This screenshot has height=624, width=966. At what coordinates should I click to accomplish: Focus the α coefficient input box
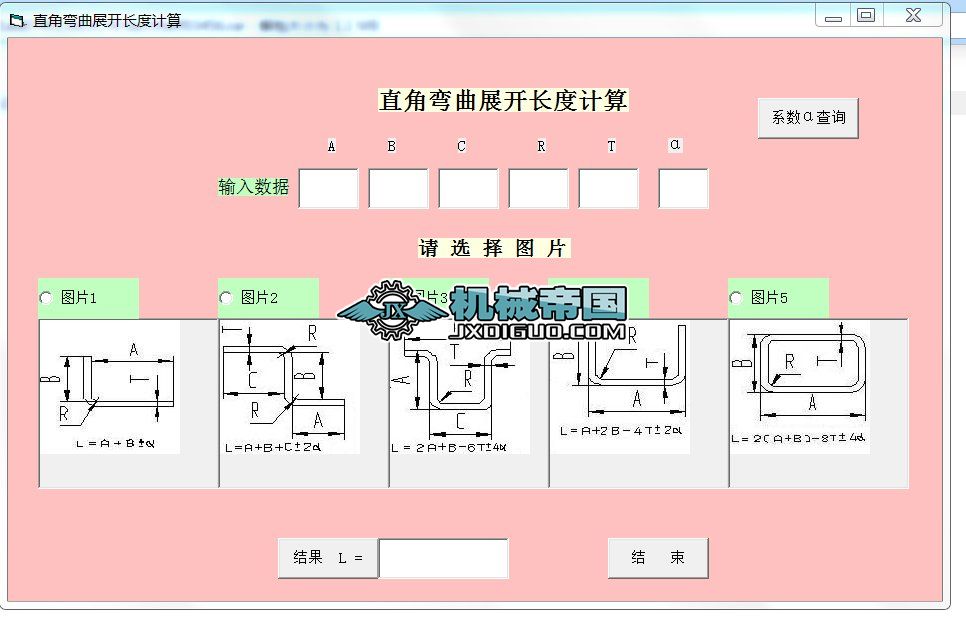pos(683,188)
